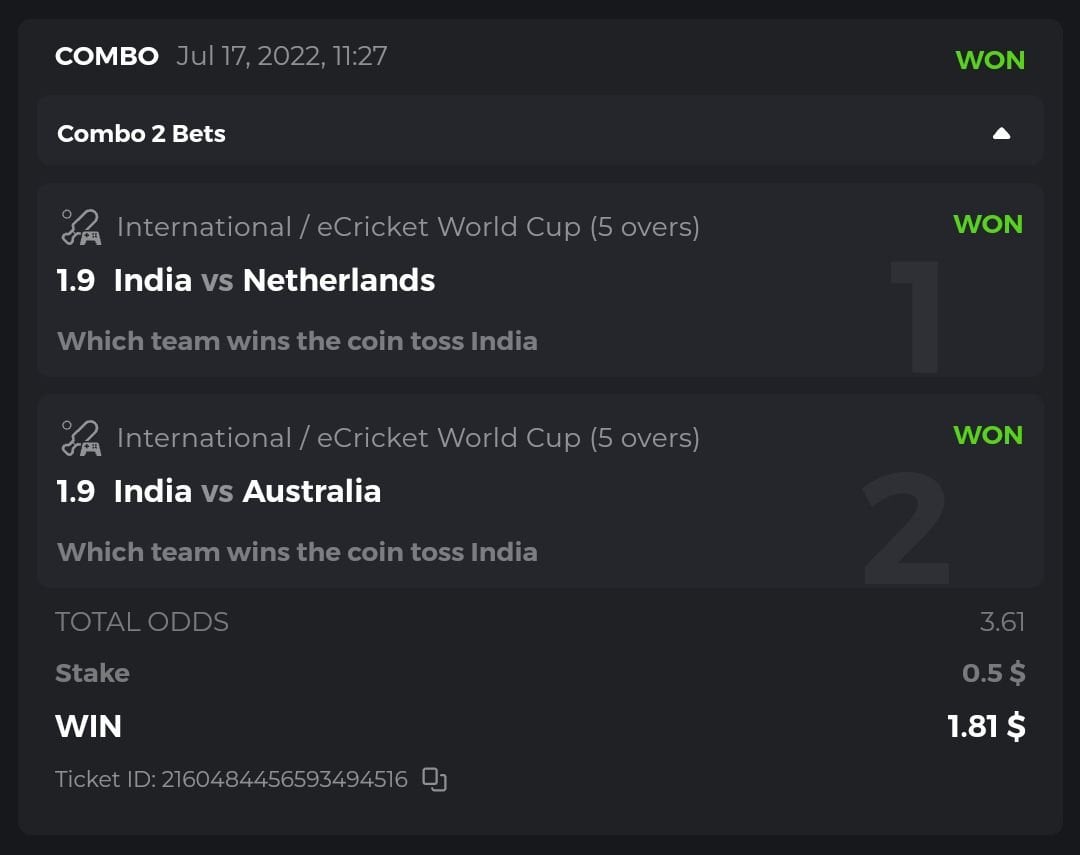Click coin toss market text for Australia bet
Viewport: 1080px width, 855px height.
pos(297,552)
